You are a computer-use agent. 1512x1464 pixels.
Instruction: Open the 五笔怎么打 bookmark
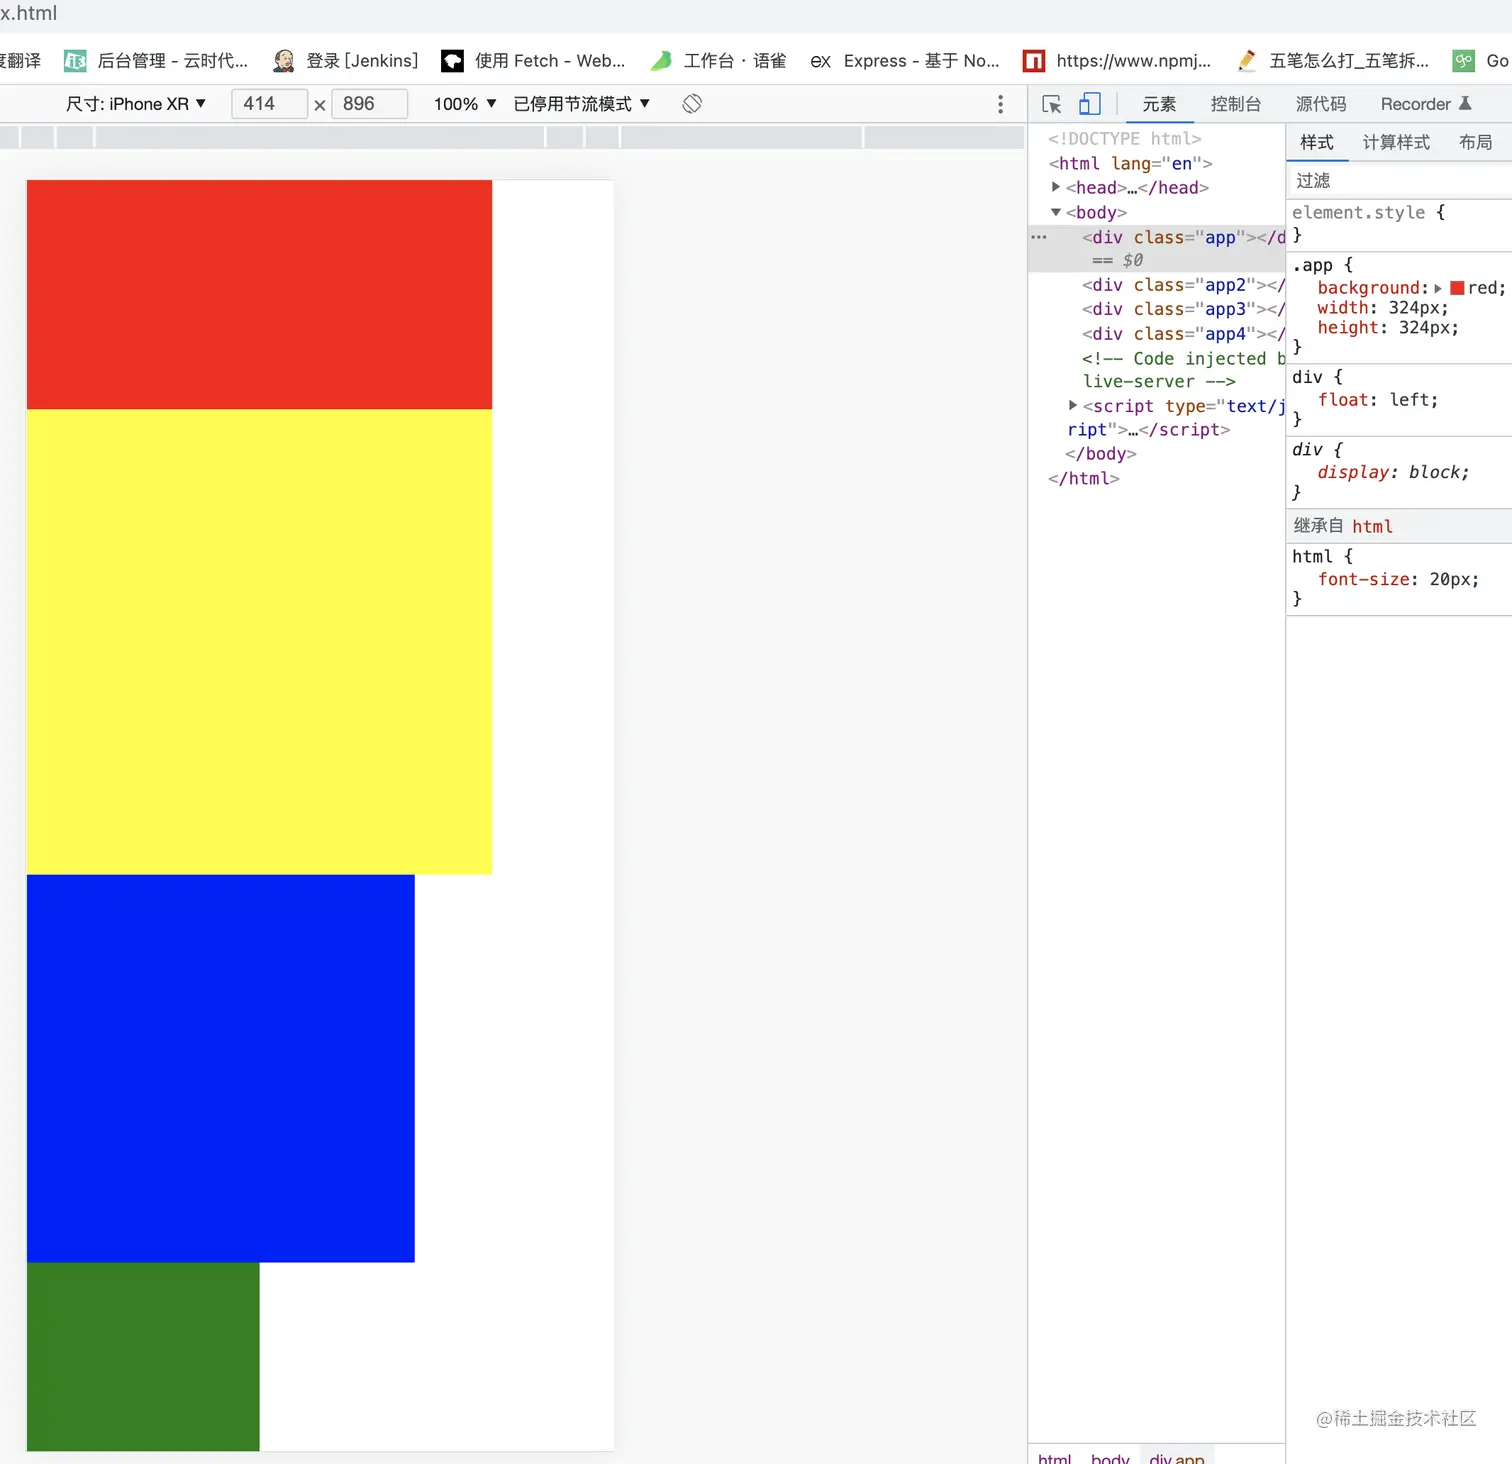tap(1333, 61)
